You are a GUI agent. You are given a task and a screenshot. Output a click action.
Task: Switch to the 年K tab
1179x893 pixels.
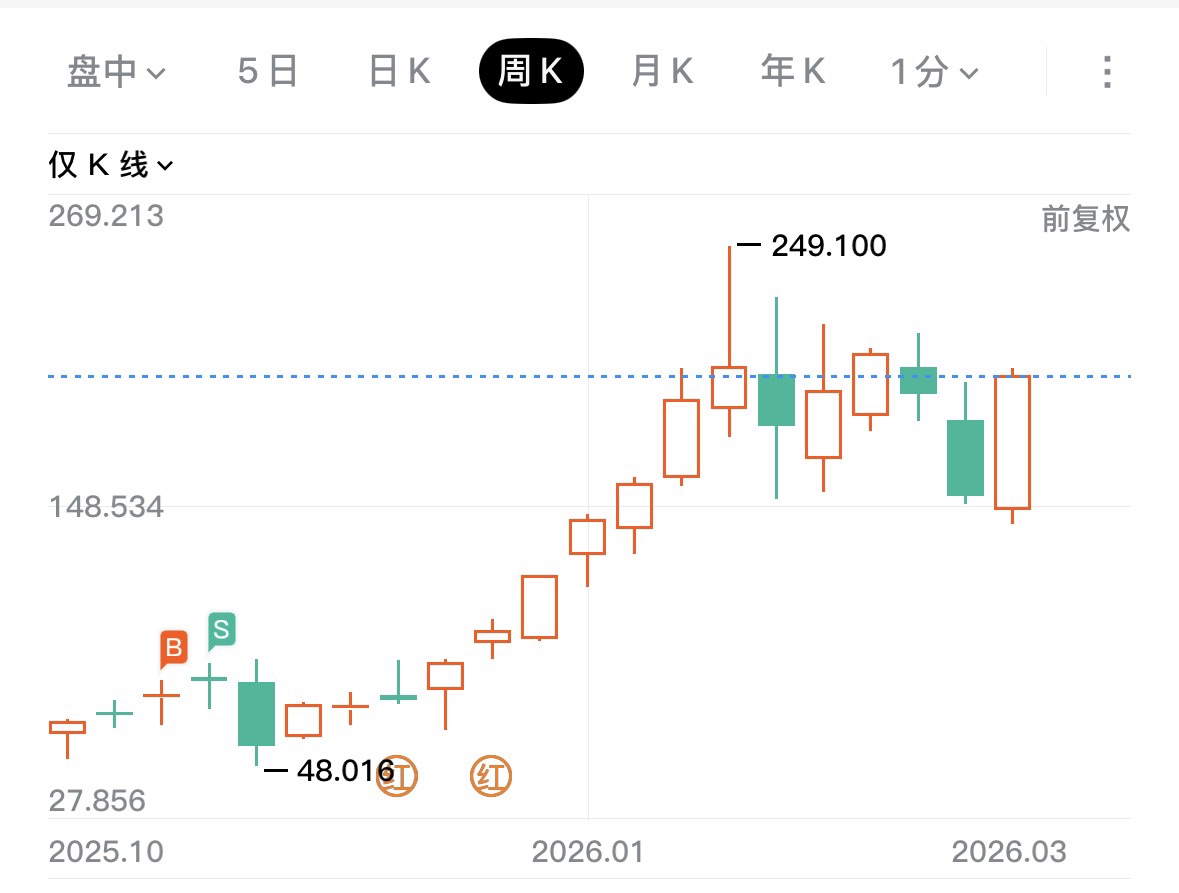point(793,72)
